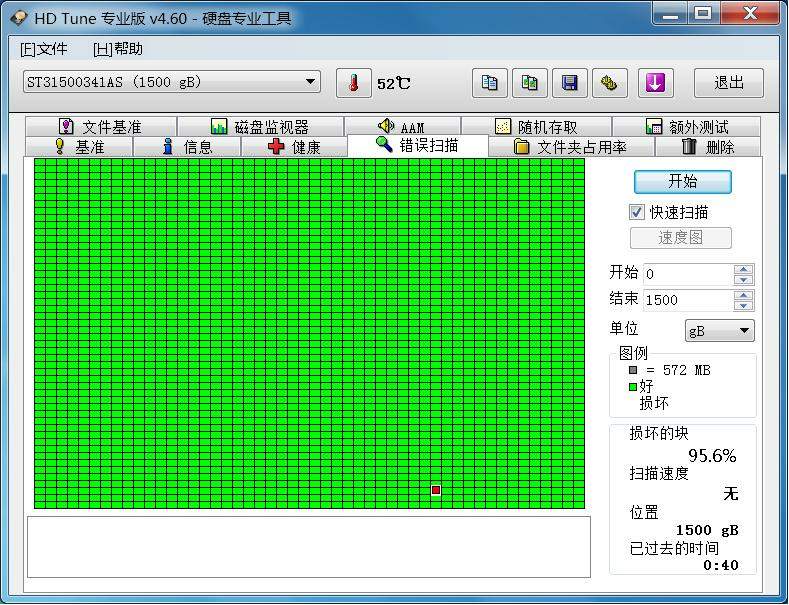Click the green 好 legend swatch

(633, 387)
